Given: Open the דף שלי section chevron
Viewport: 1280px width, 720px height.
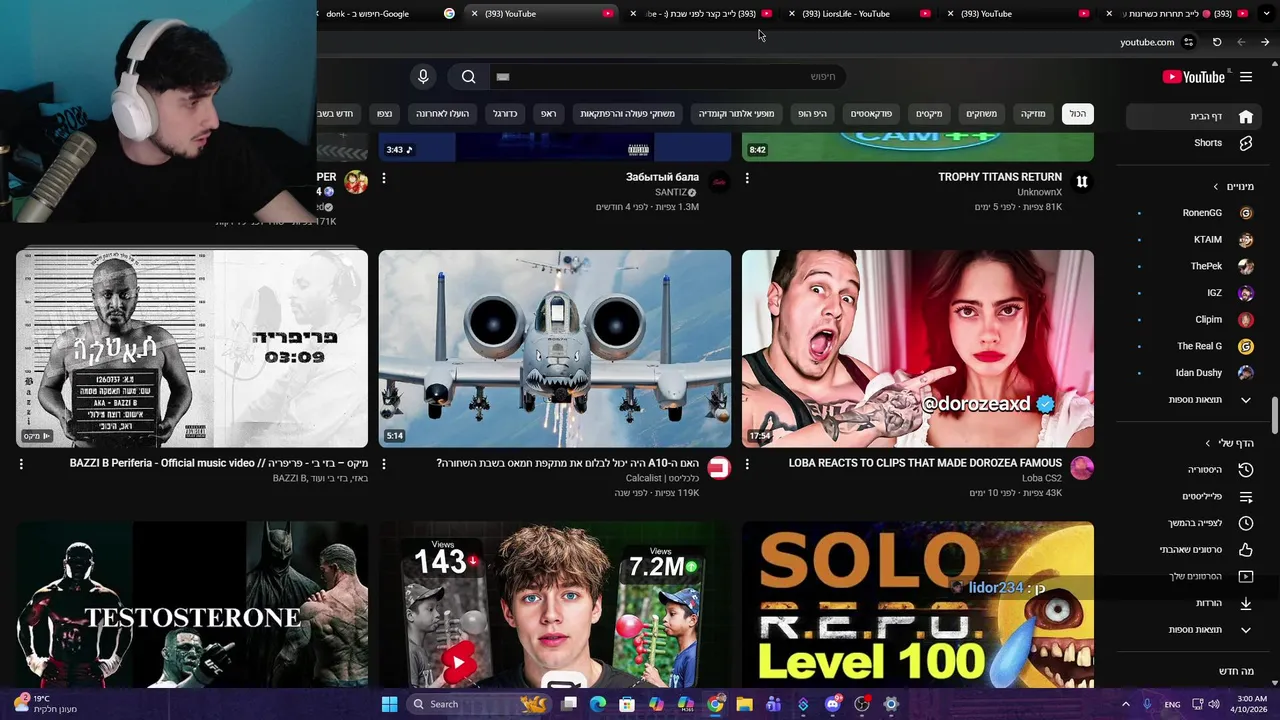Looking at the screenshot, I should [1208, 443].
